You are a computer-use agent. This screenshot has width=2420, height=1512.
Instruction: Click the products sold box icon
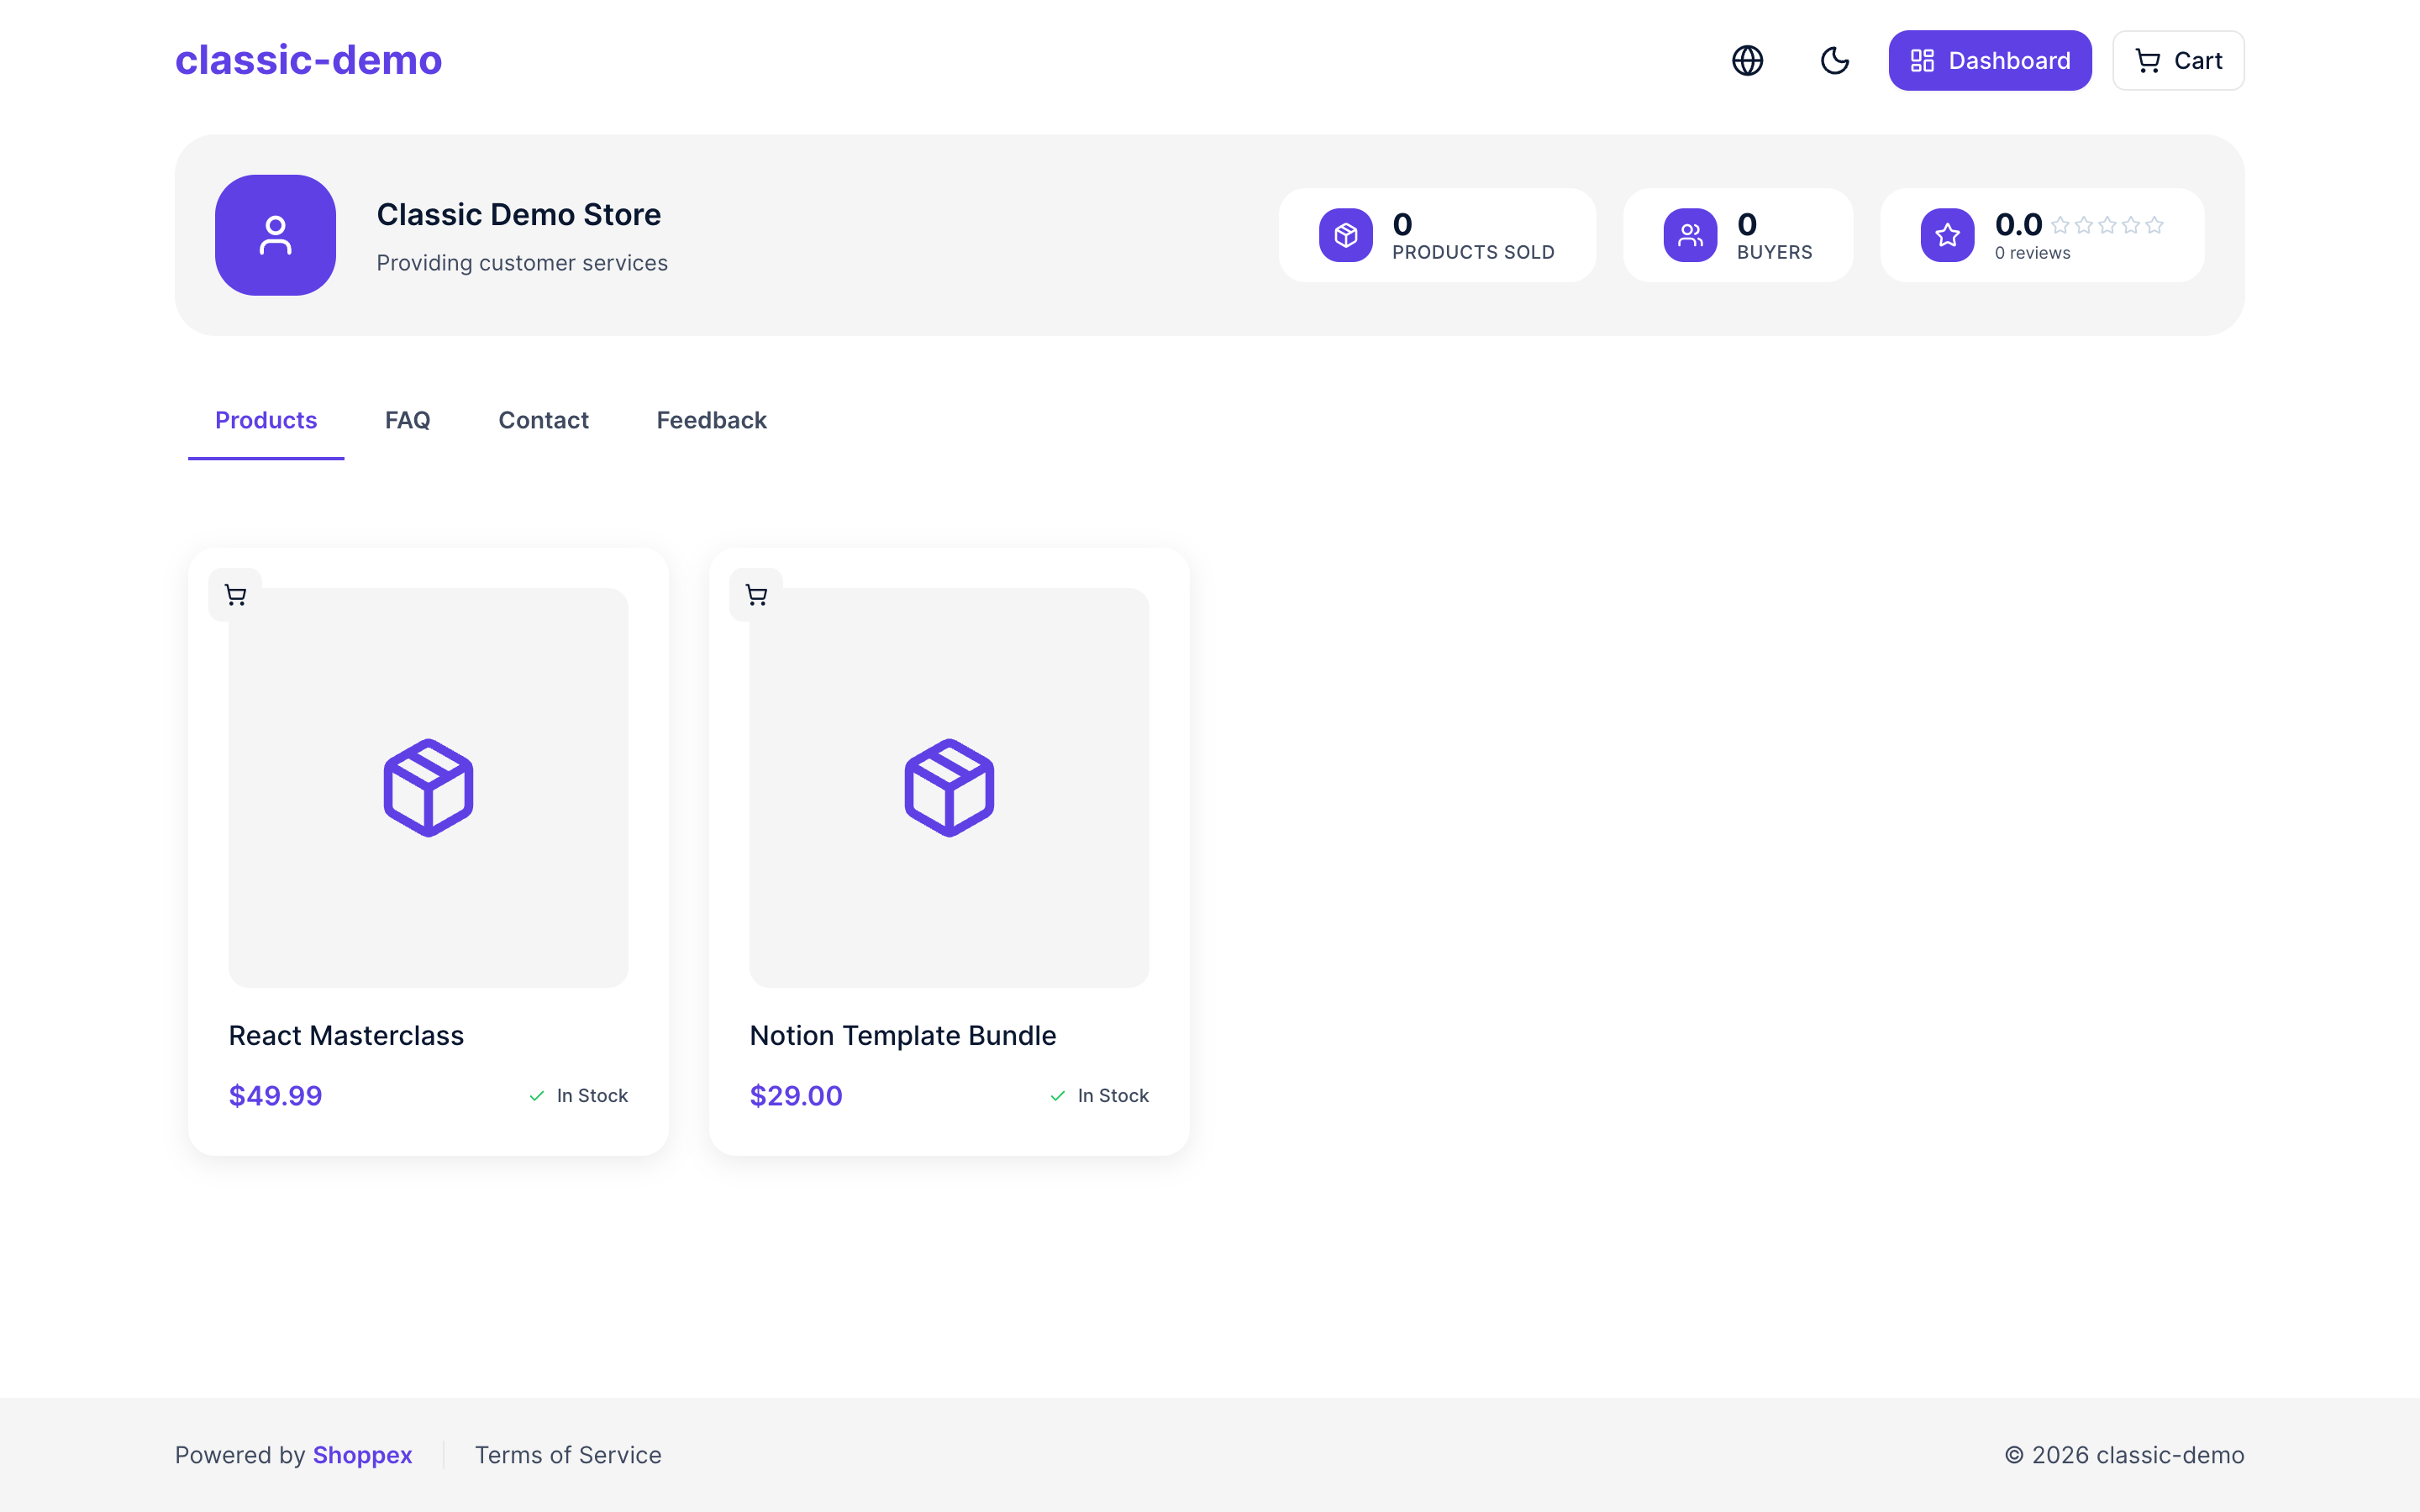pyautogui.click(x=1346, y=234)
